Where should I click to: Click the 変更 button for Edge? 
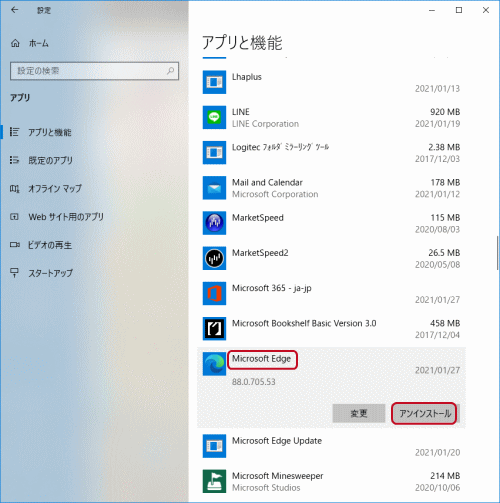[x=359, y=414]
